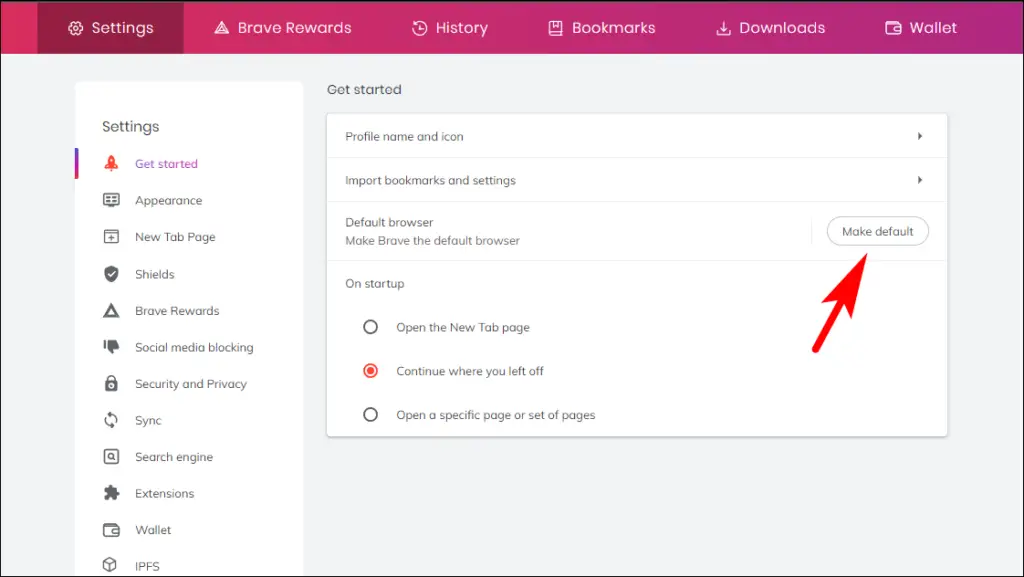
Task: Click the rocket icon beside Get started
Action: click(x=111, y=163)
